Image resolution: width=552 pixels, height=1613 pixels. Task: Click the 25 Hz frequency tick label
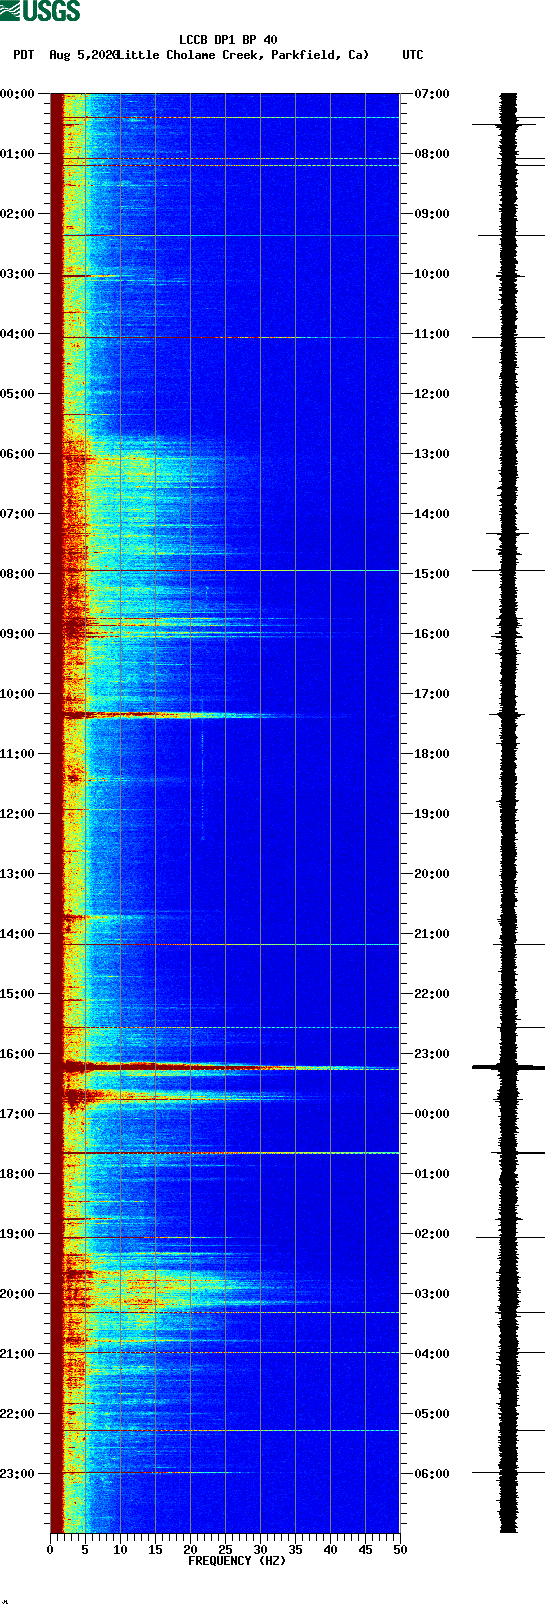[x=225, y=1550]
